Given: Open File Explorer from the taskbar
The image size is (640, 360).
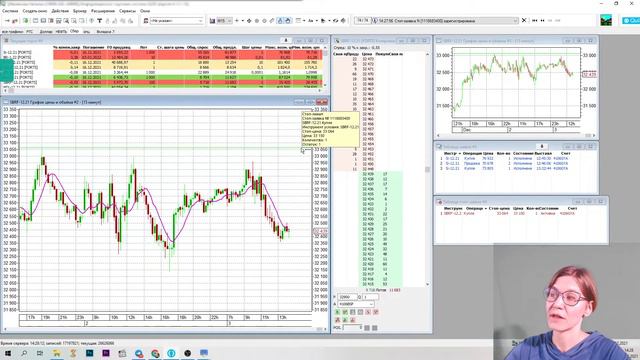Looking at the screenshot, I should (x=56, y=353).
